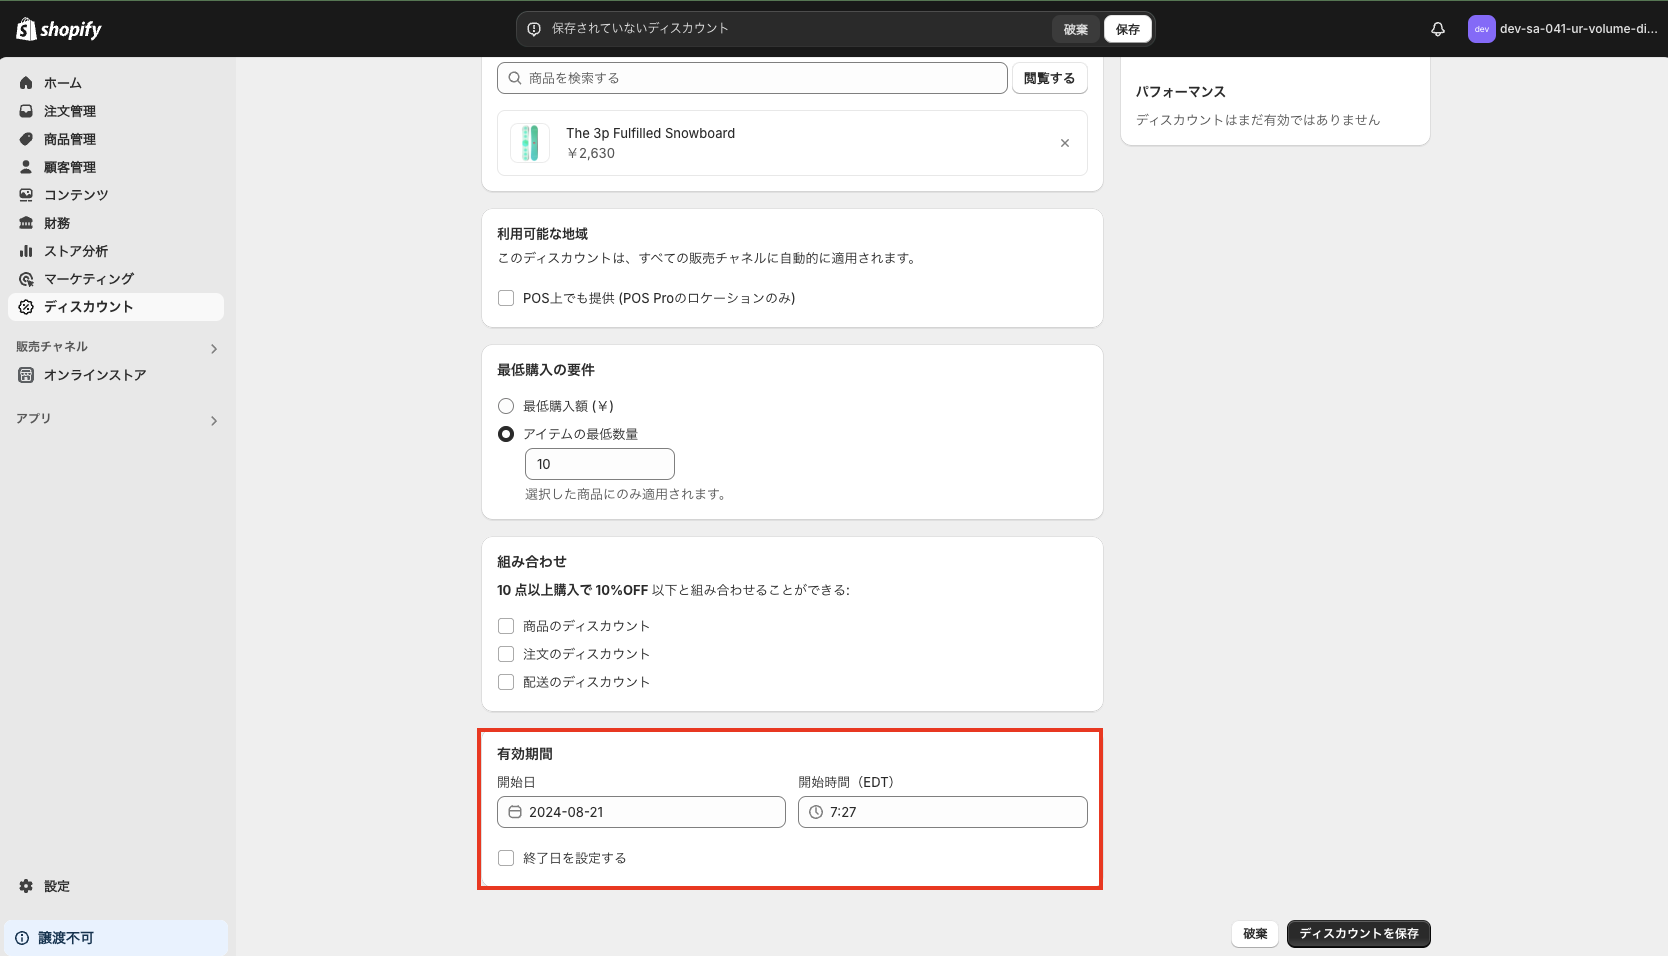Open the ホーム section via house icon
1668x956 pixels.
click(25, 83)
